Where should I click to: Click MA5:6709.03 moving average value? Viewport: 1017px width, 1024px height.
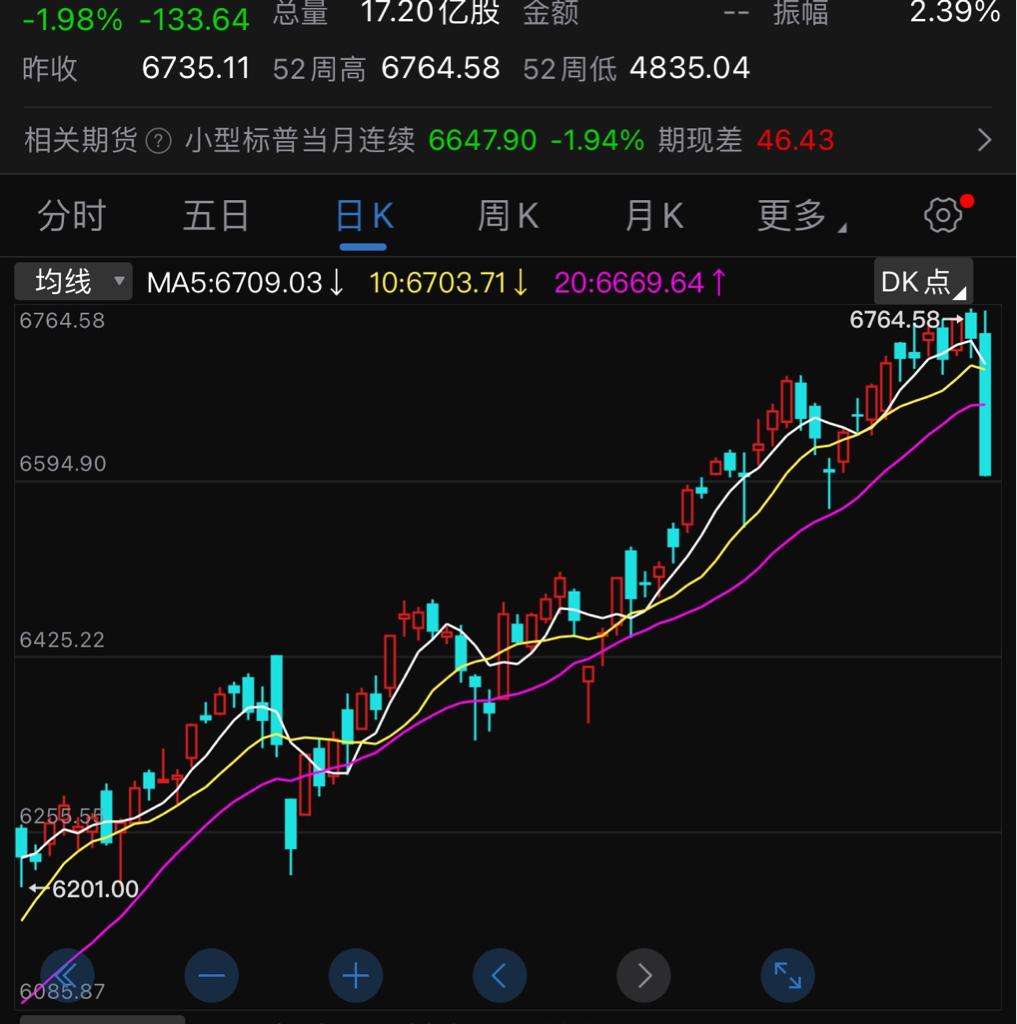coord(245,283)
